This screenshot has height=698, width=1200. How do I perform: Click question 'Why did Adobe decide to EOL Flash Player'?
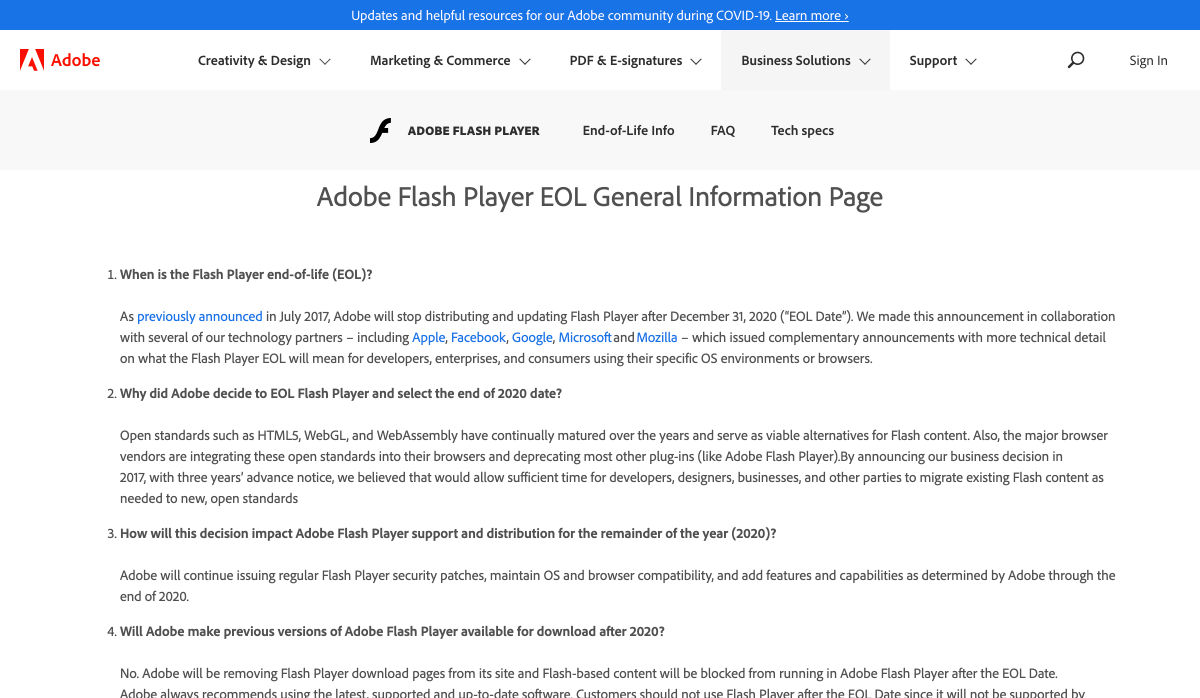pyautogui.click(x=341, y=393)
